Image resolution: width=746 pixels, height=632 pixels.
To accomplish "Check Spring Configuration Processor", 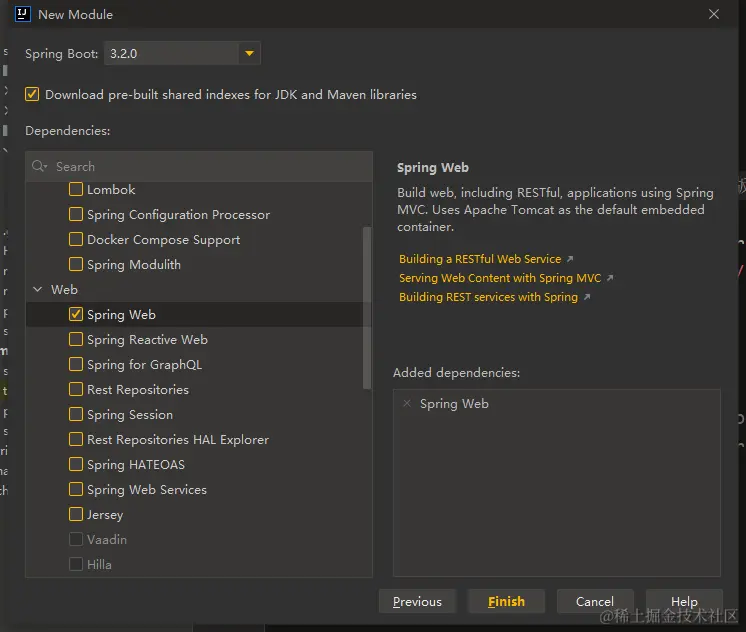I will 76,214.
